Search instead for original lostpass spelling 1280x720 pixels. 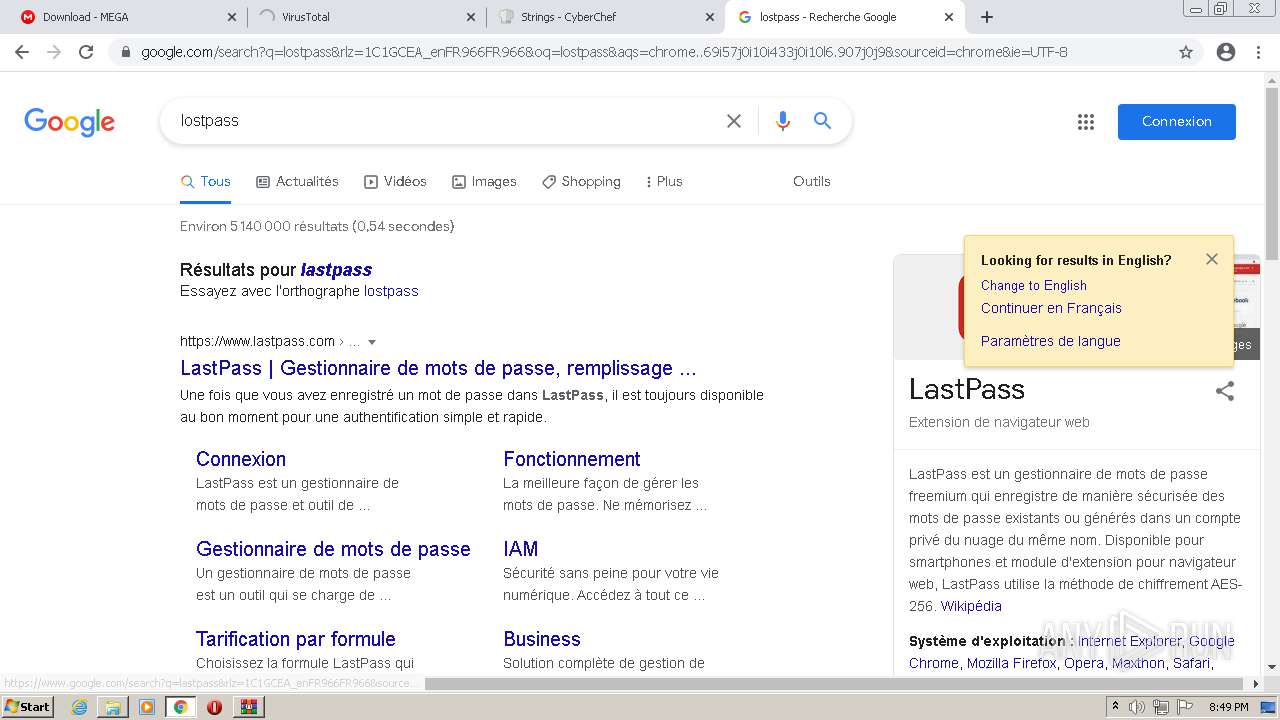pos(391,291)
